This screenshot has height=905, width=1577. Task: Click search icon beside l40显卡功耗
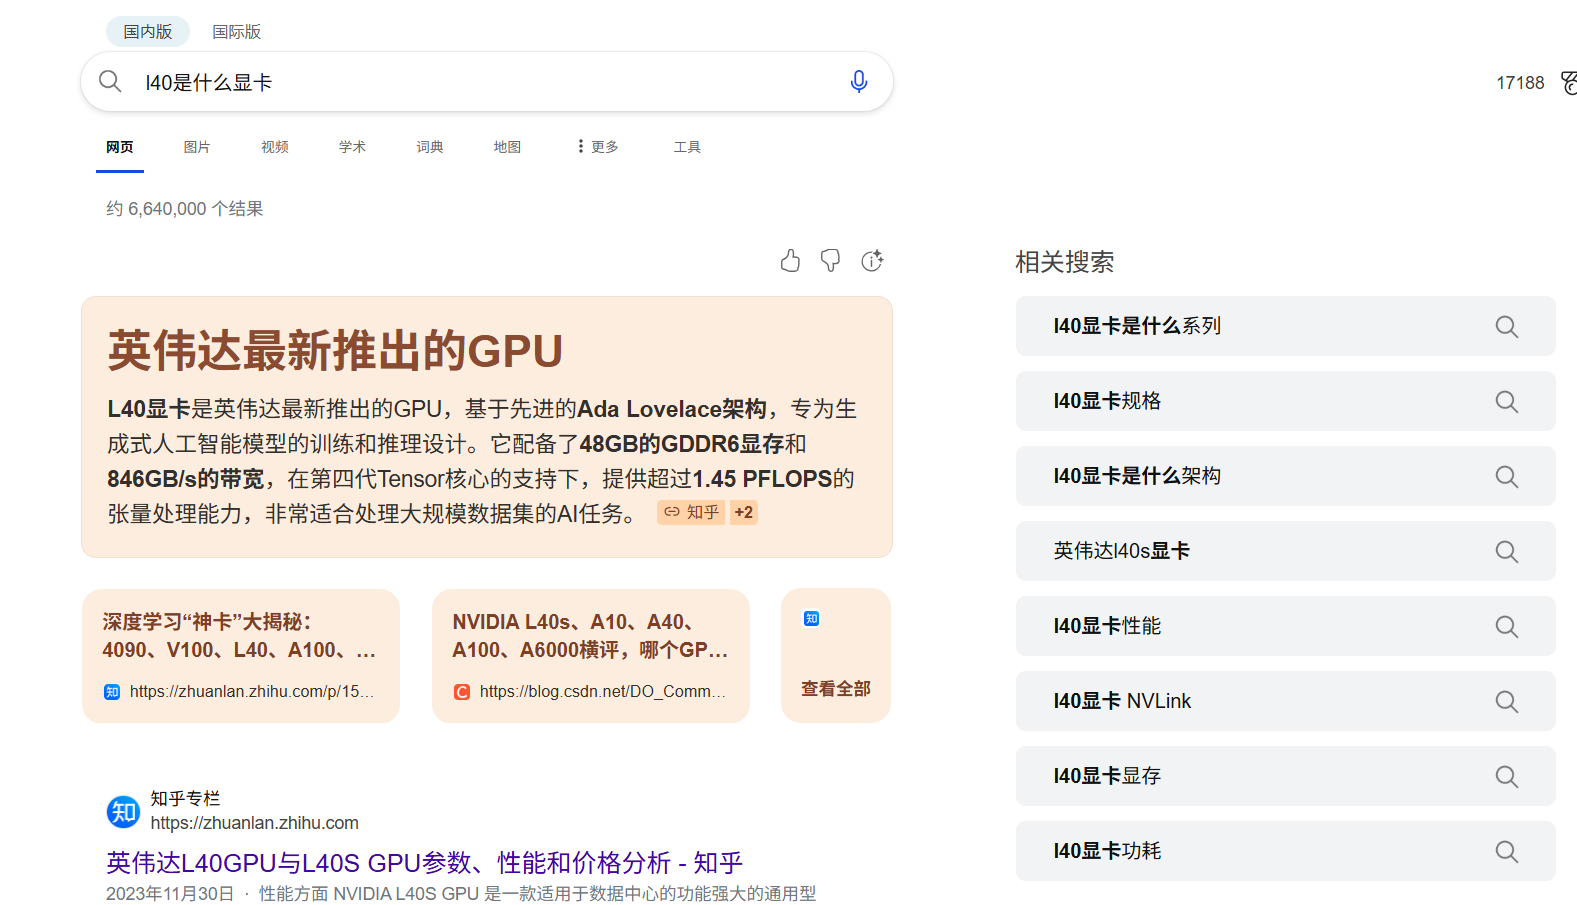coord(1506,851)
